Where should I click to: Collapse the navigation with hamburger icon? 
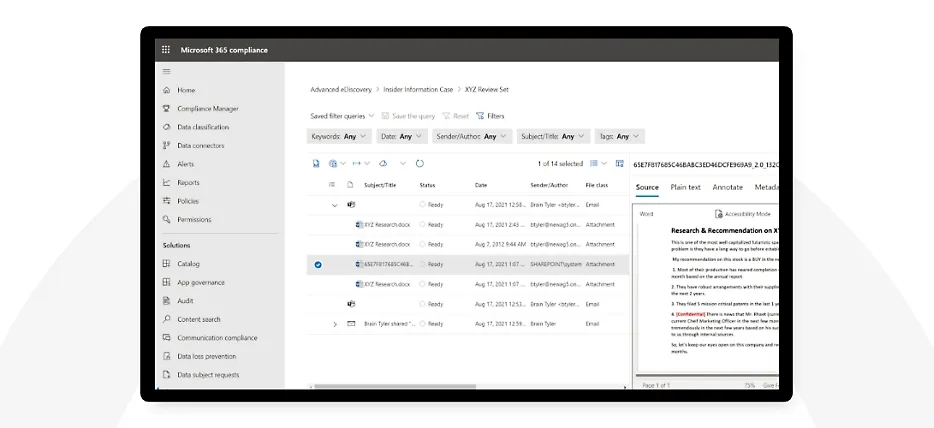(x=166, y=71)
